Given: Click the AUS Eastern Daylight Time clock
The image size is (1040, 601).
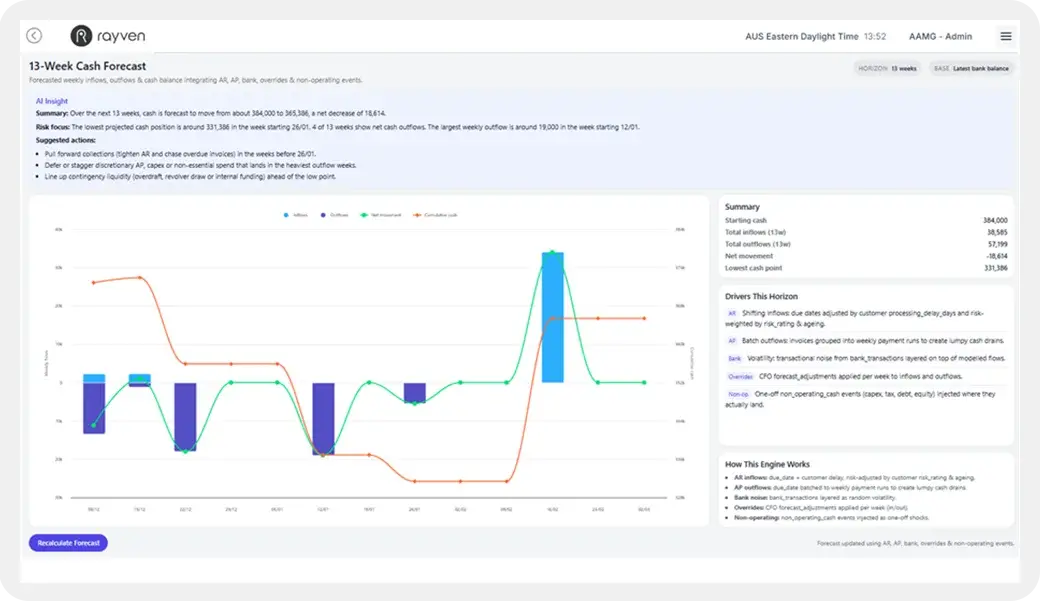Looking at the screenshot, I should 815,36.
